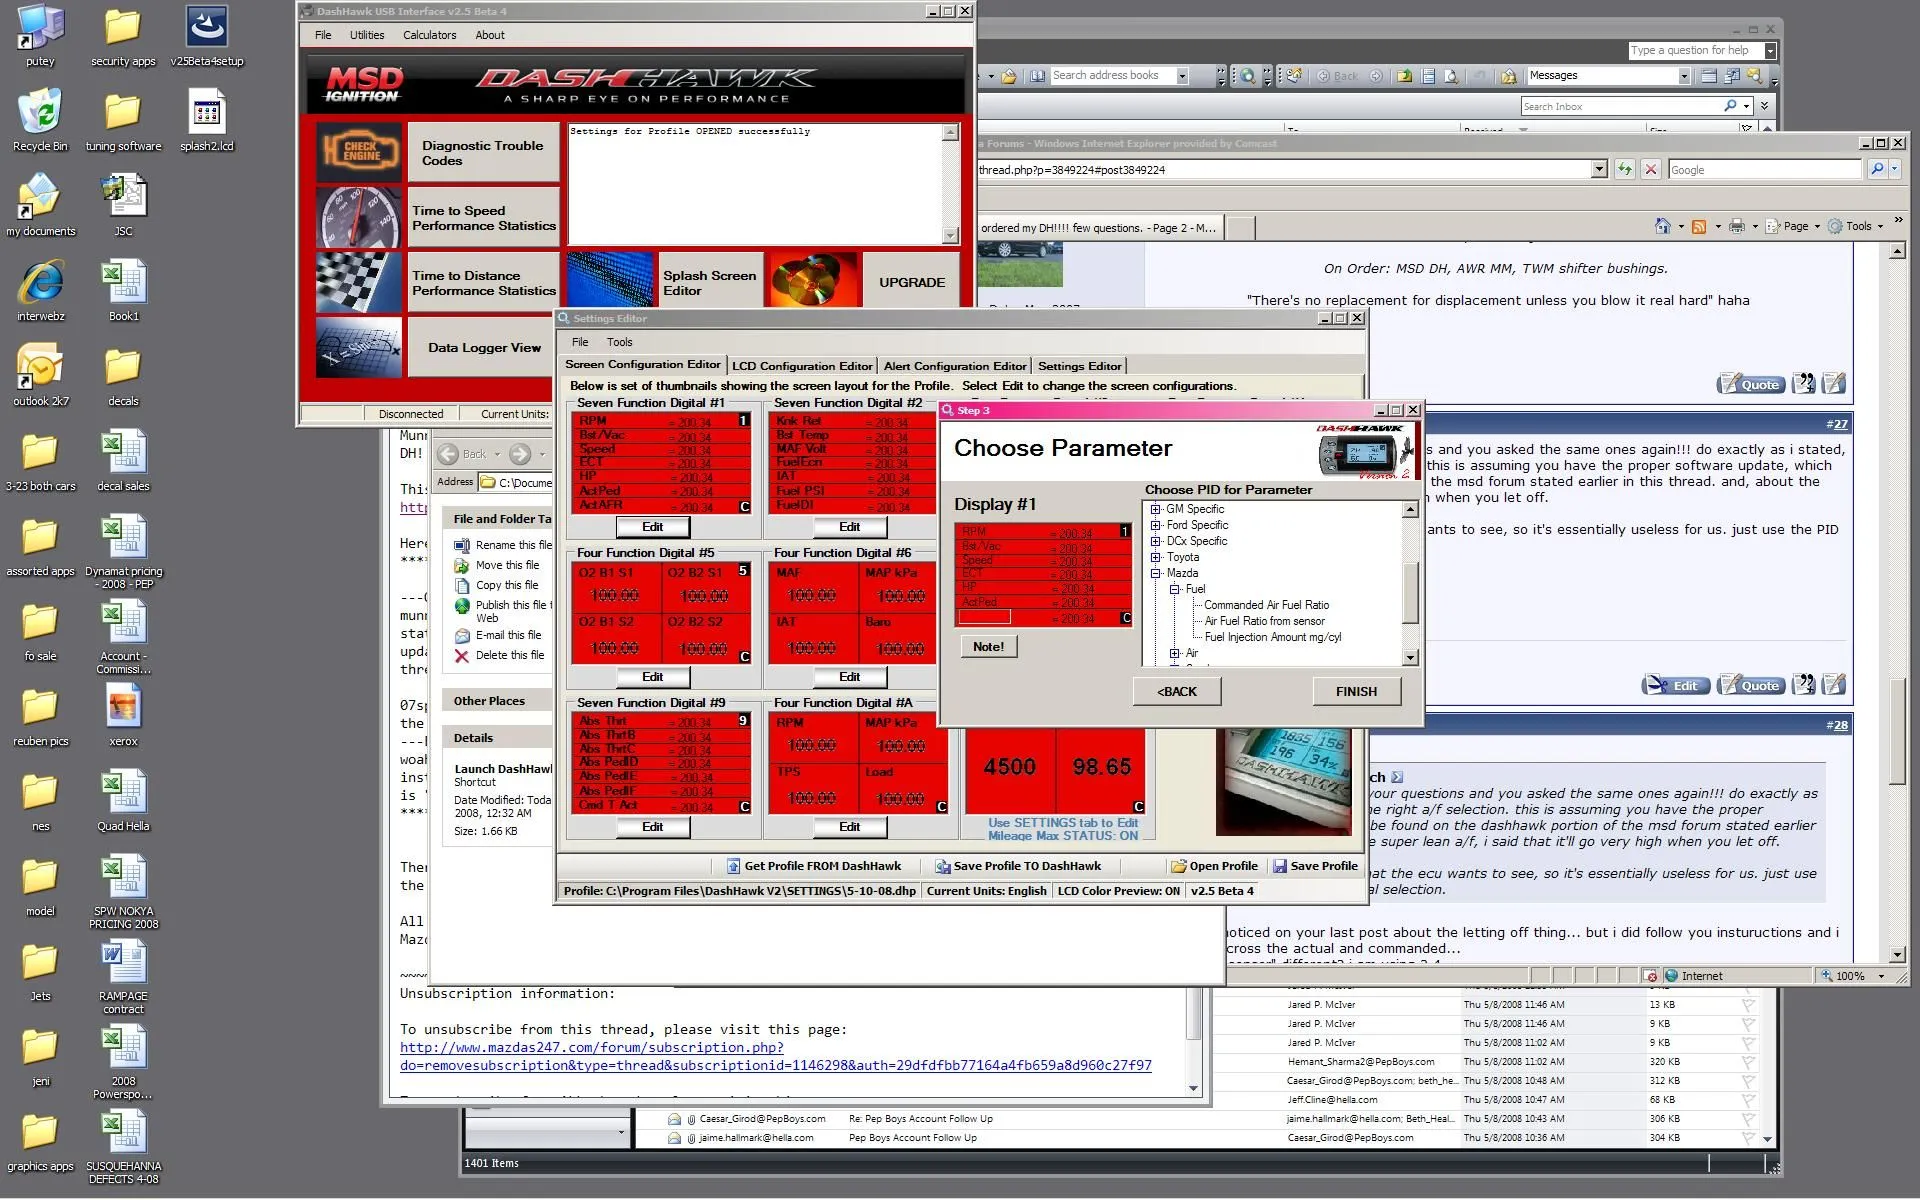
Task: Click the Data Logger View graph icon
Action: (x=360, y=347)
